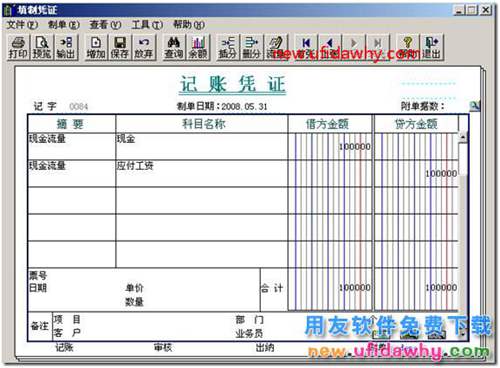Click the 流量 cash flow toolbar icon

[x=276, y=47]
